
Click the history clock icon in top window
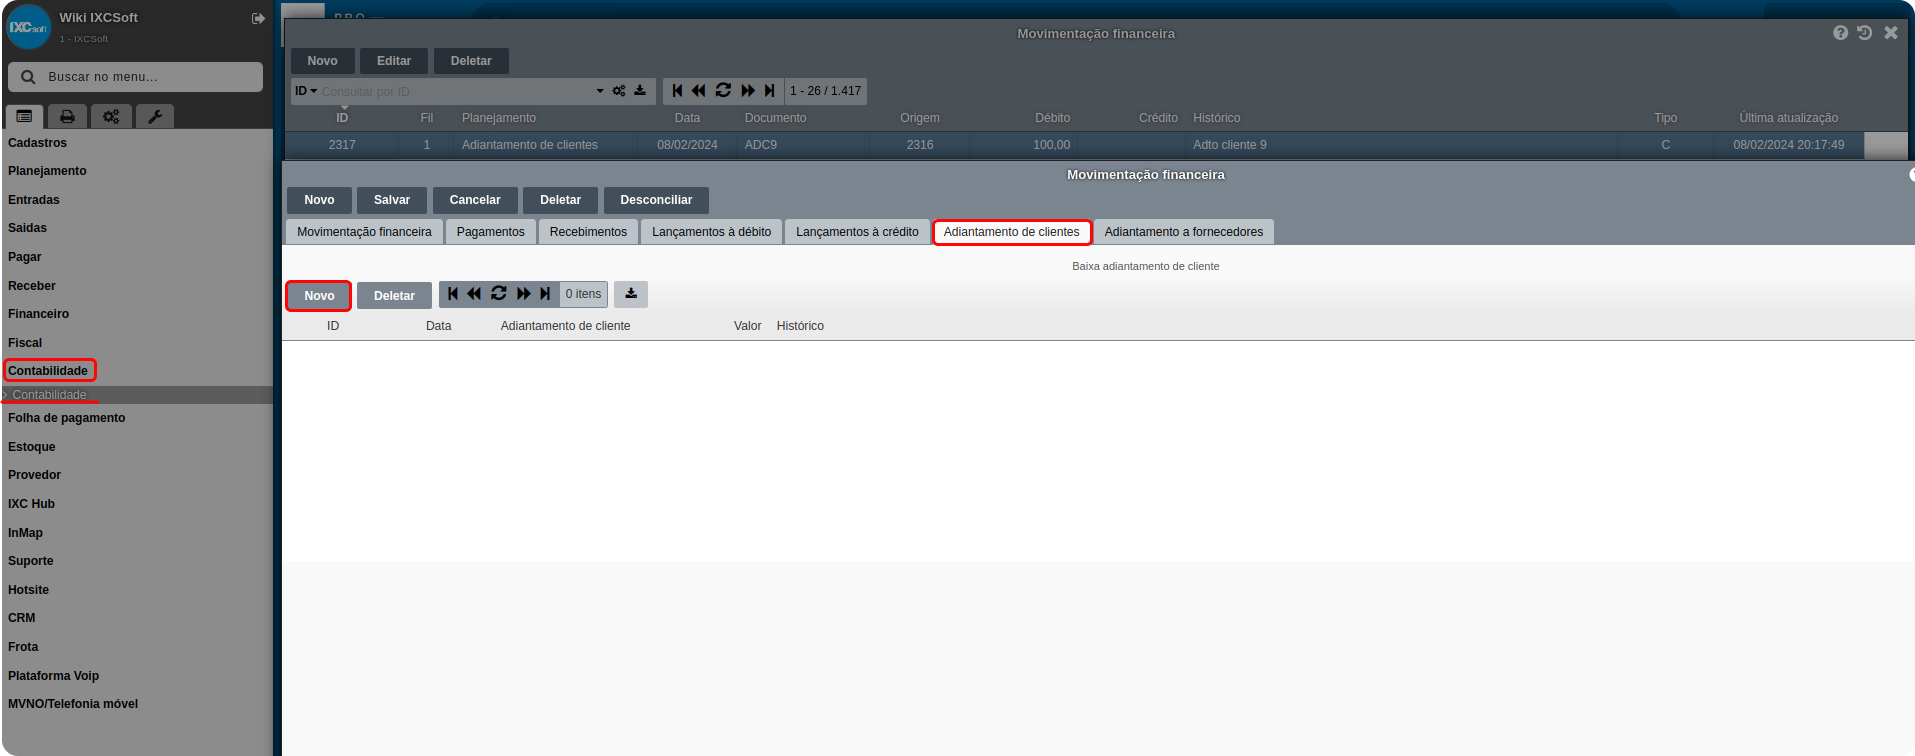pyautogui.click(x=1865, y=33)
